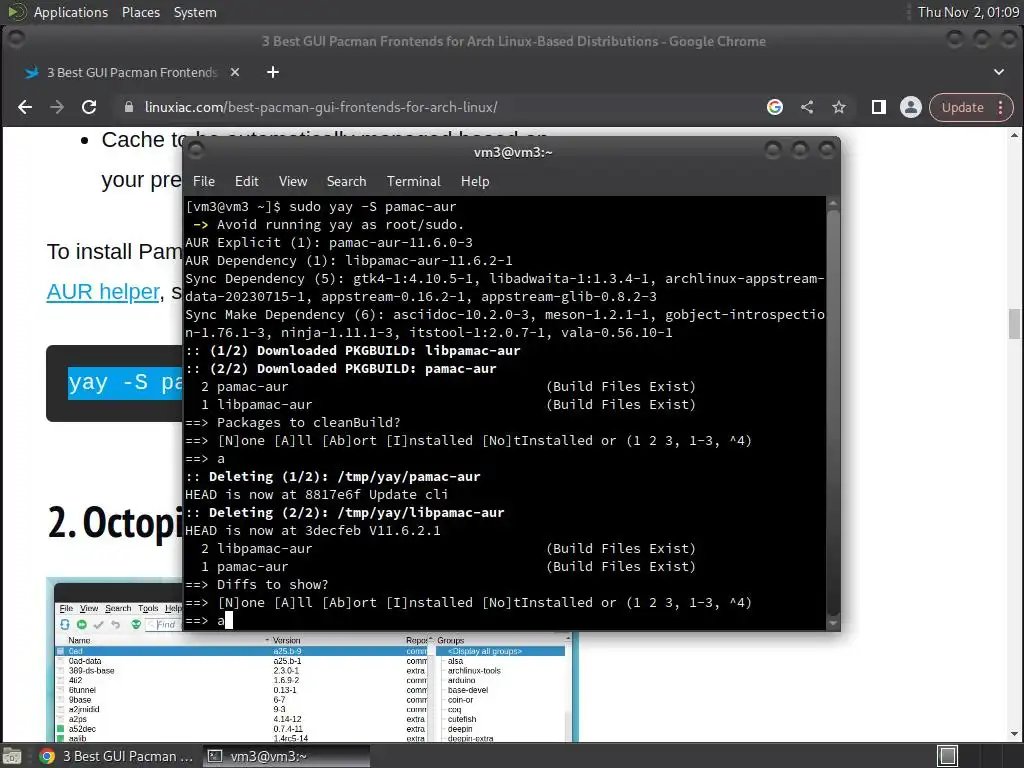The height and width of the screenshot is (768, 1024).
Task: Click the highlighted yay -S code block
Action: pyautogui.click(x=125, y=383)
